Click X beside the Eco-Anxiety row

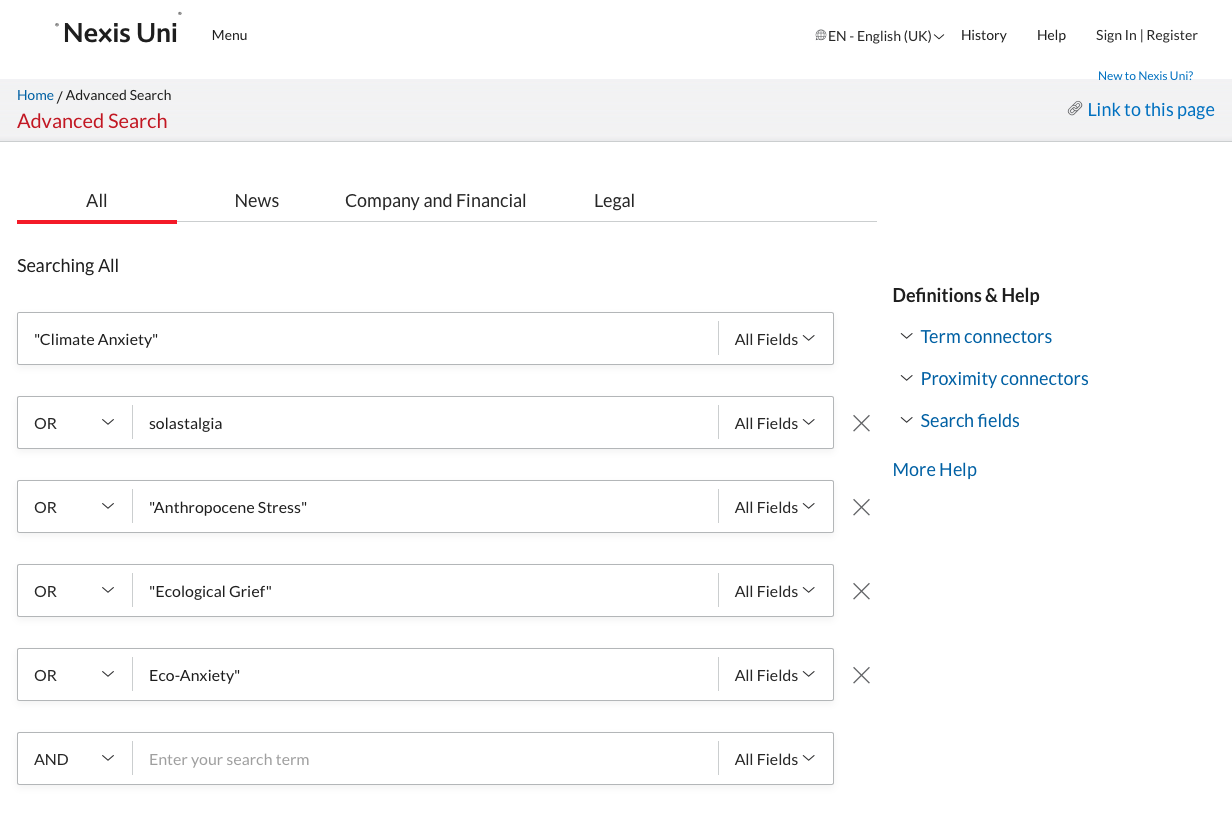[x=861, y=675]
